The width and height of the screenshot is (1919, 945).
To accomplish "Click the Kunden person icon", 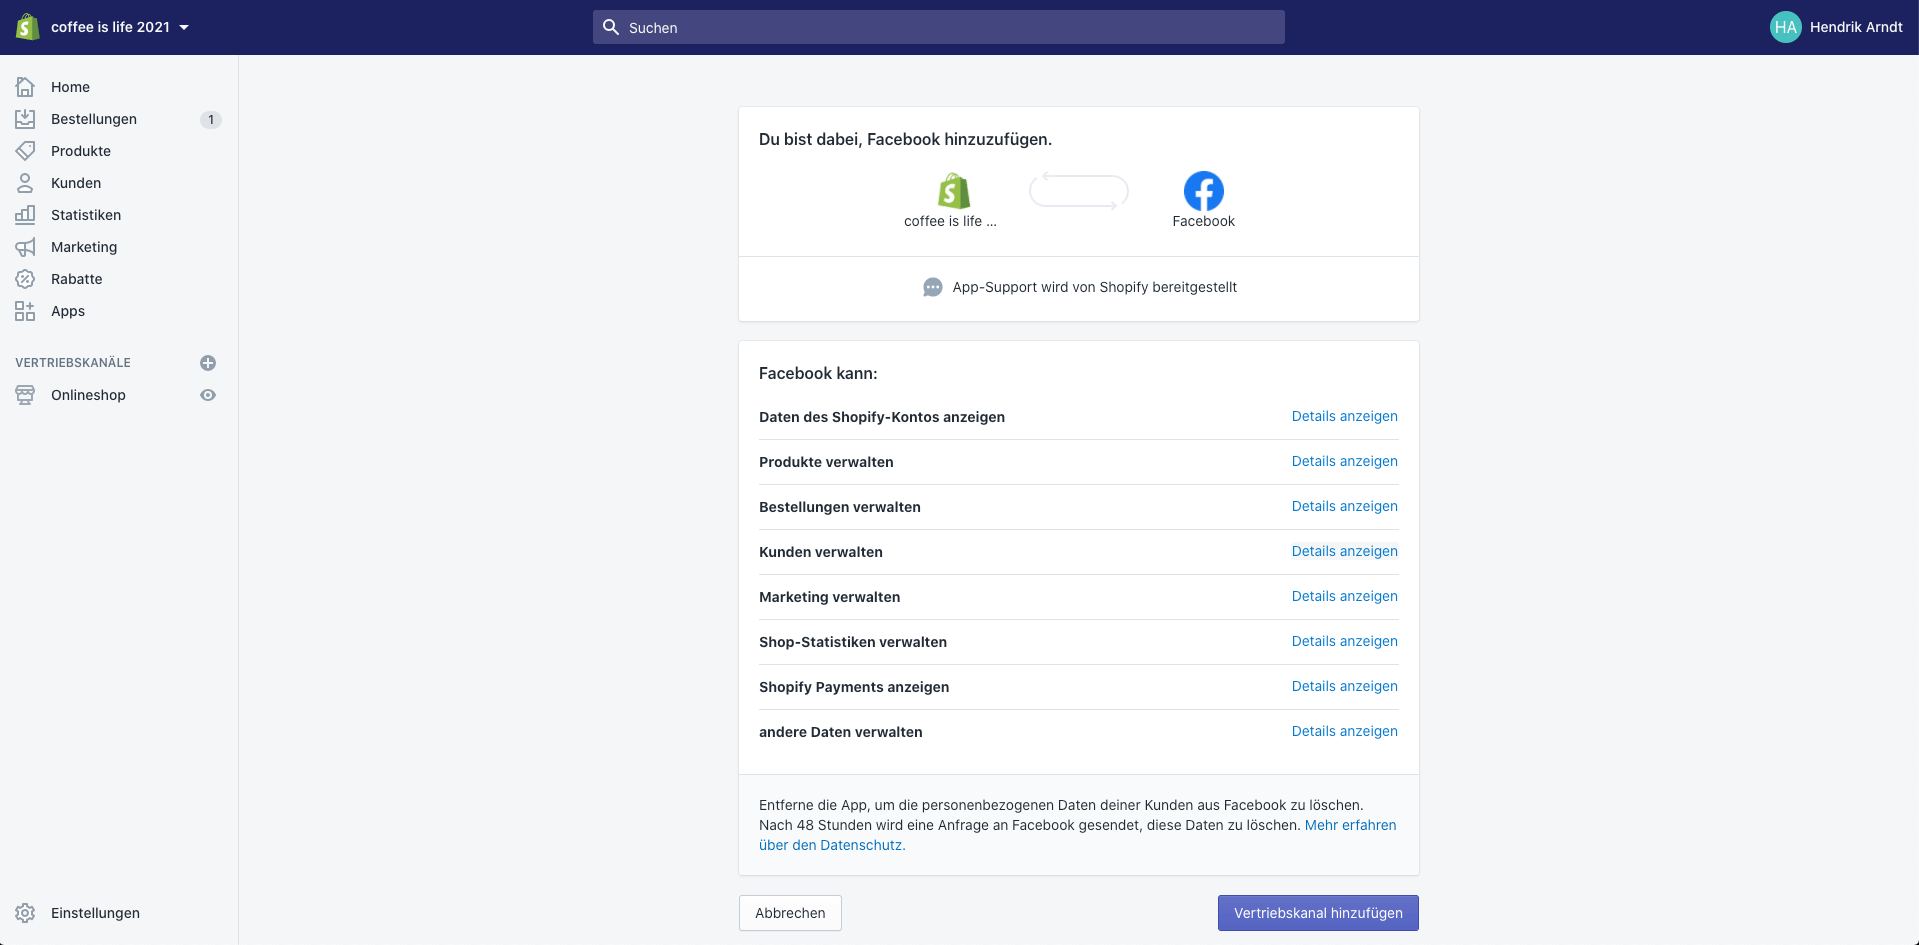I will click(x=24, y=183).
